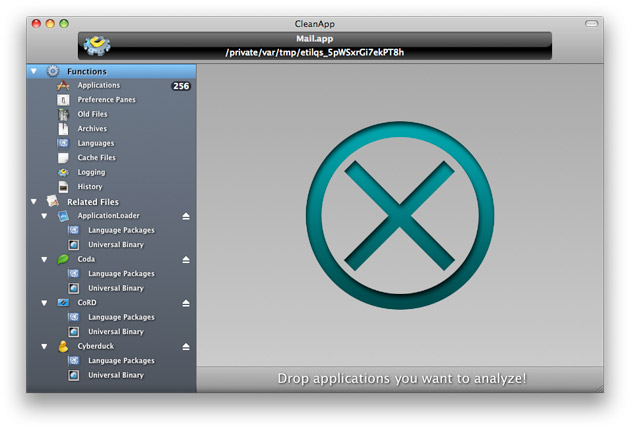
Task: Collapse the Related Files section
Action: (x=34, y=202)
